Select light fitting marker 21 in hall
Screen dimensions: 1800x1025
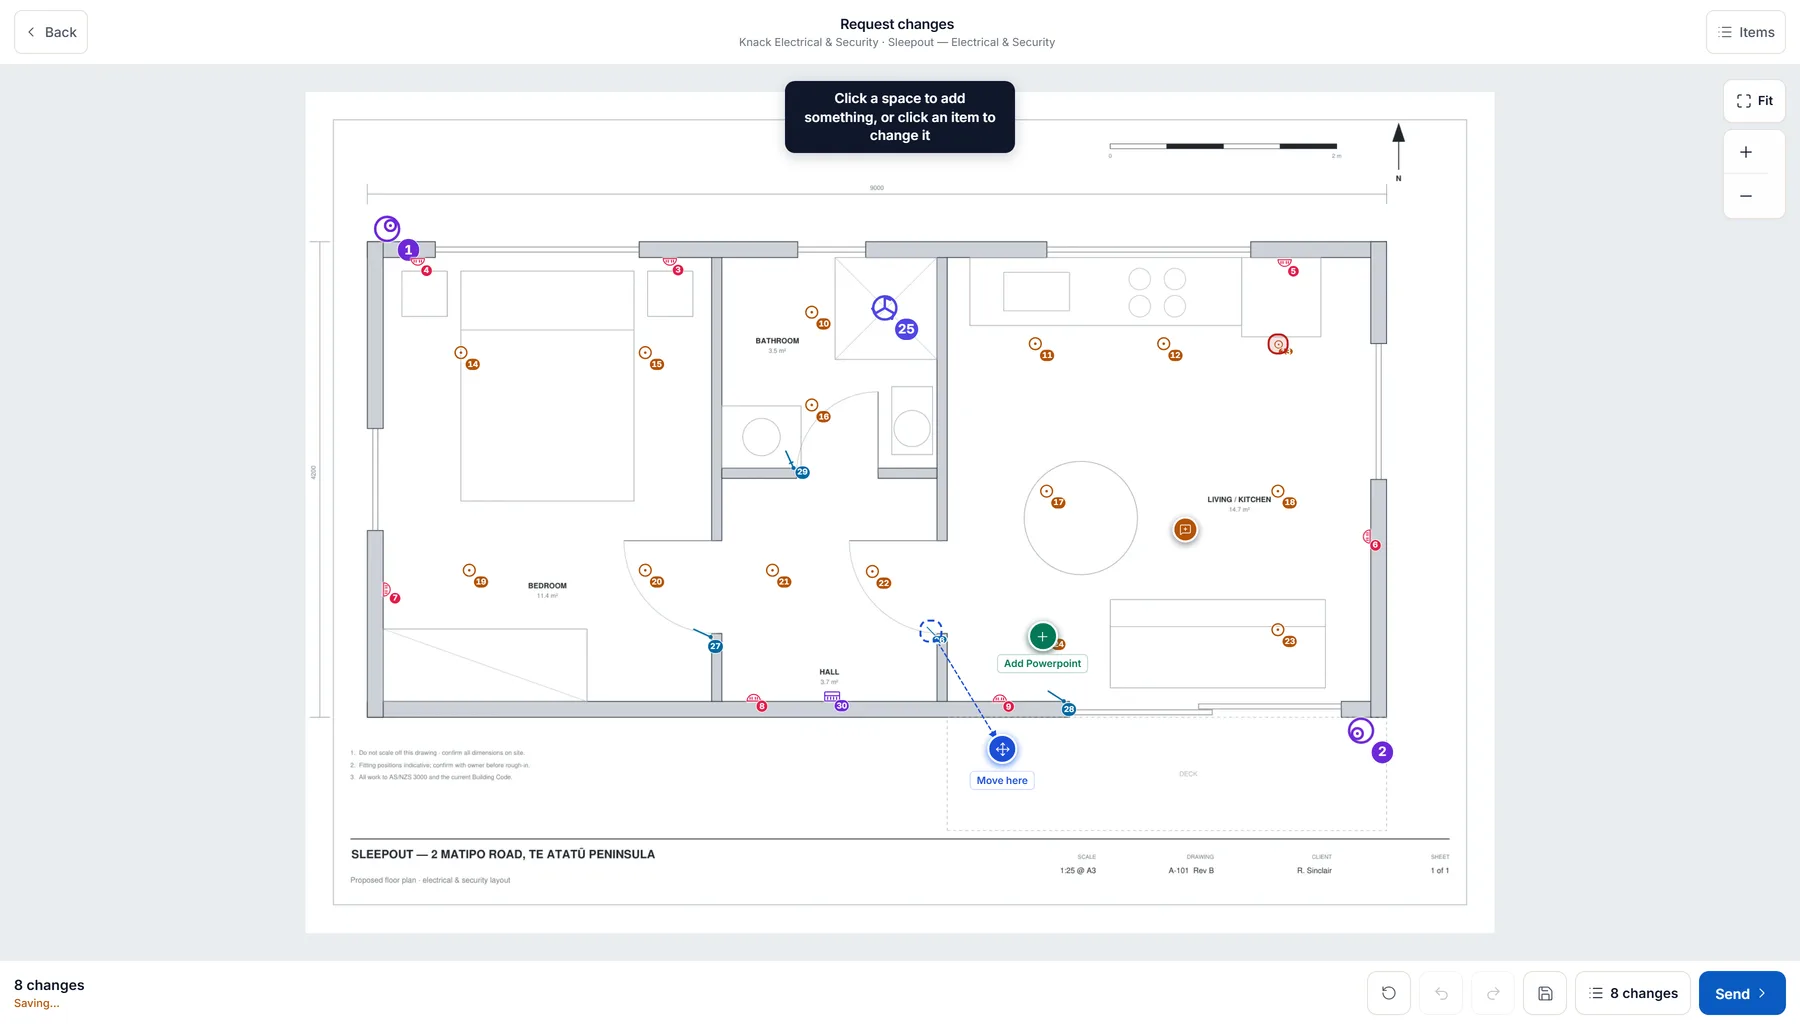click(772, 570)
